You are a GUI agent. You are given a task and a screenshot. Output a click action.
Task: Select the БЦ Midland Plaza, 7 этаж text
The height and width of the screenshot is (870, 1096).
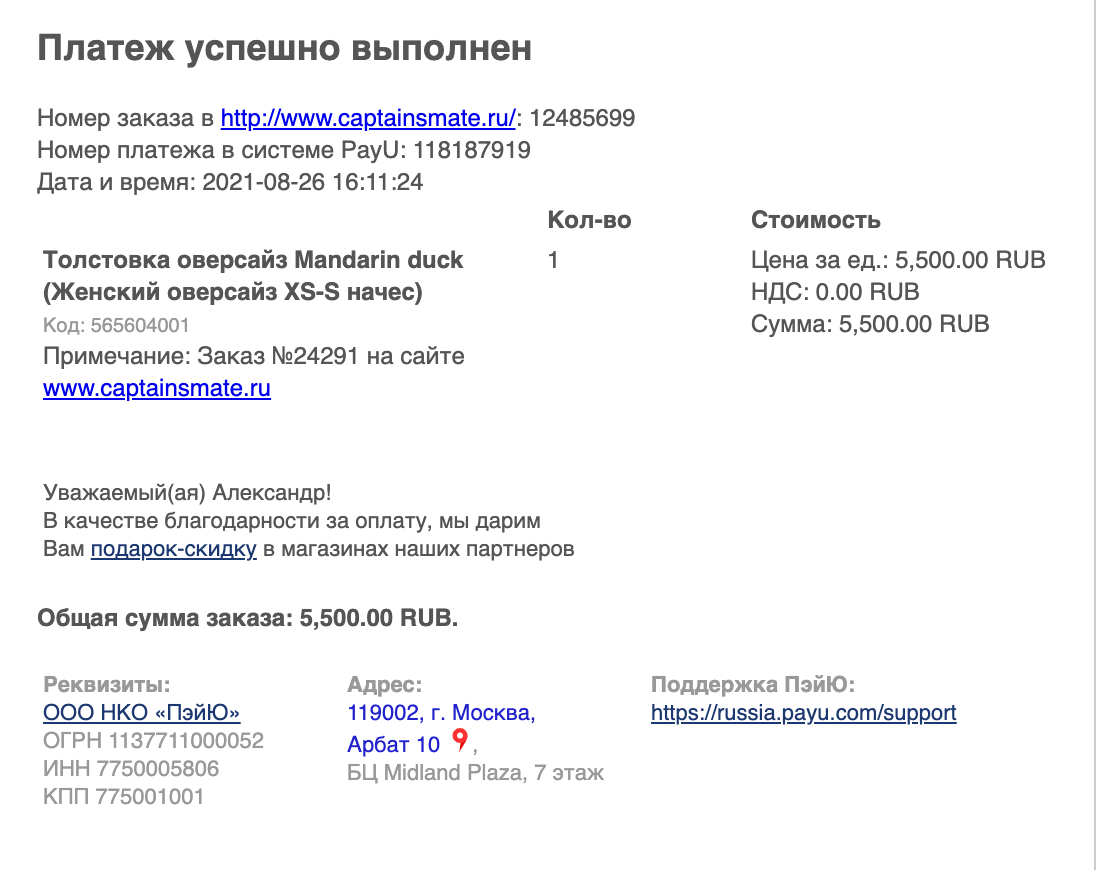coord(475,773)
